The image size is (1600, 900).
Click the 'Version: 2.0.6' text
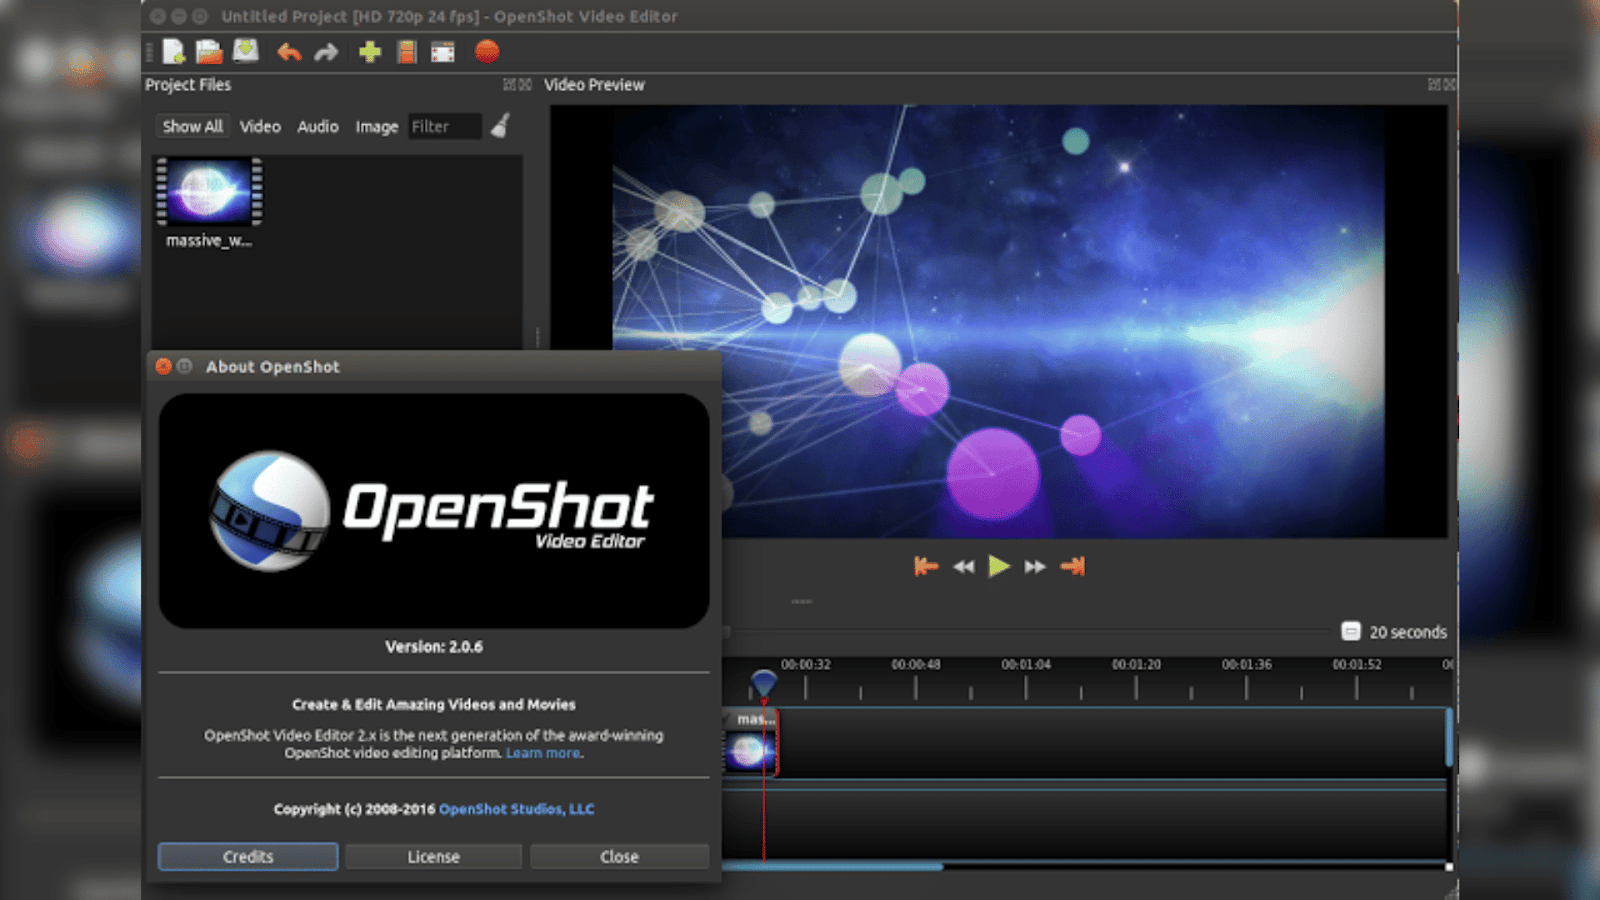(x=434, y=647)
